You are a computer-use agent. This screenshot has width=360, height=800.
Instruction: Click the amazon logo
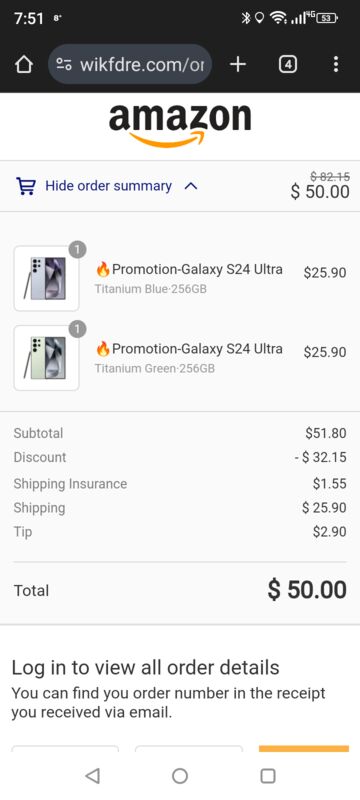click(x=180, y=125)
